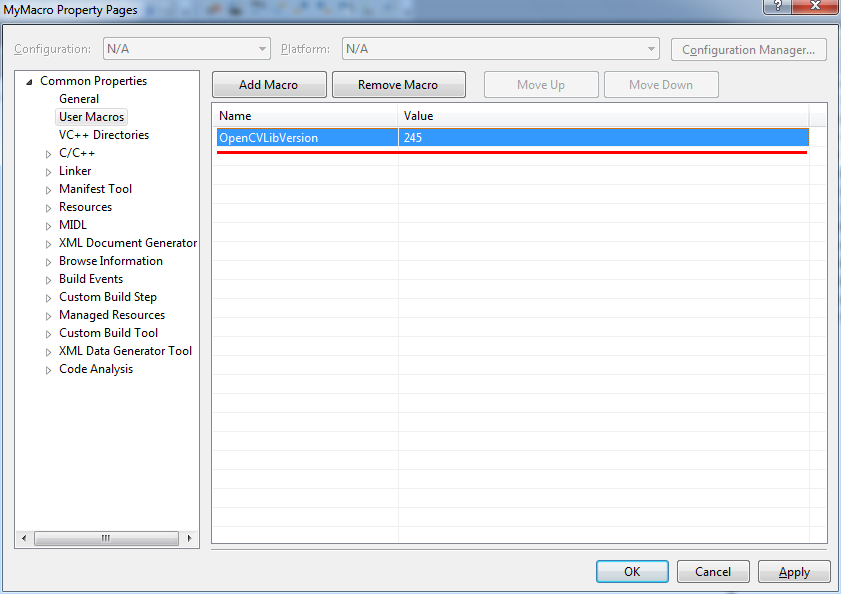Select the Linker tree item
The width and height of the screenshot is (841, 594).
[x=75, y=171]
